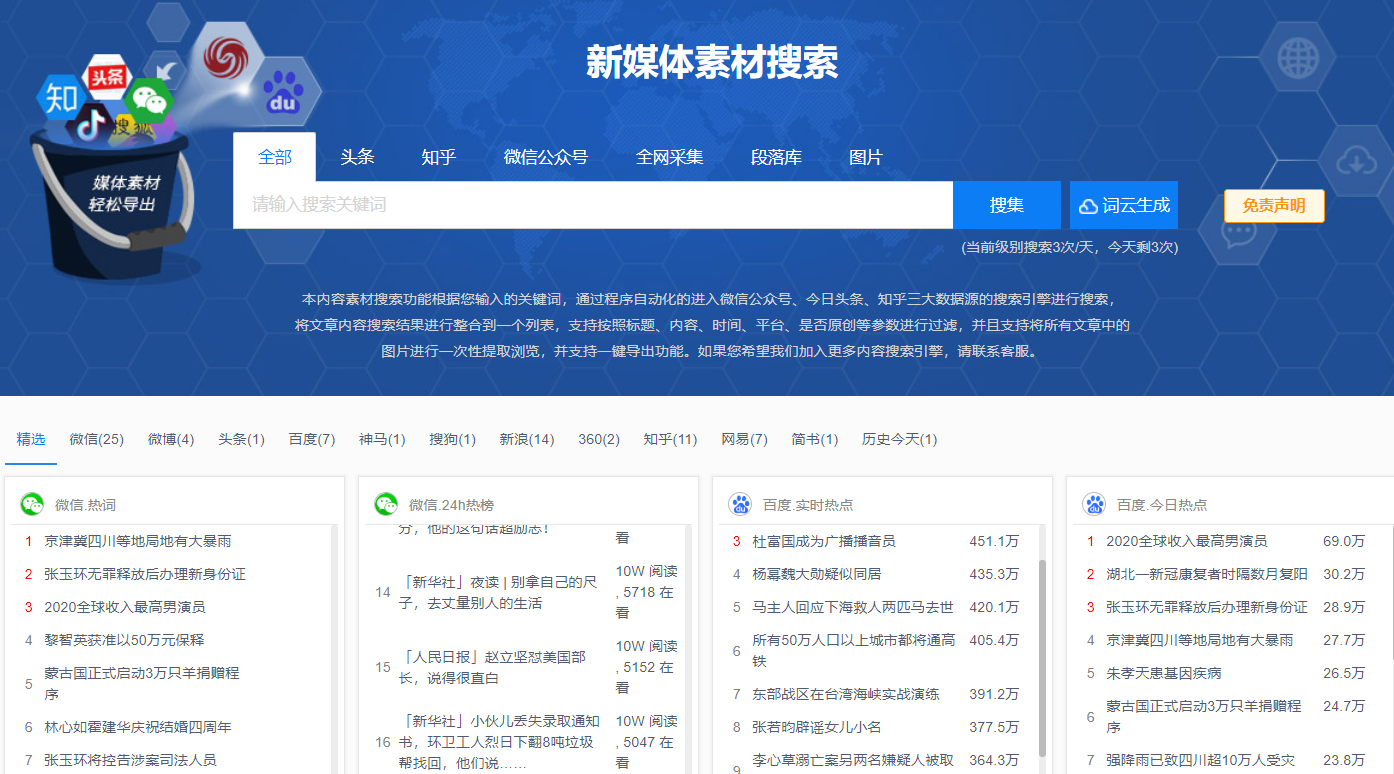Select the 微博(4) category tab

171,439
